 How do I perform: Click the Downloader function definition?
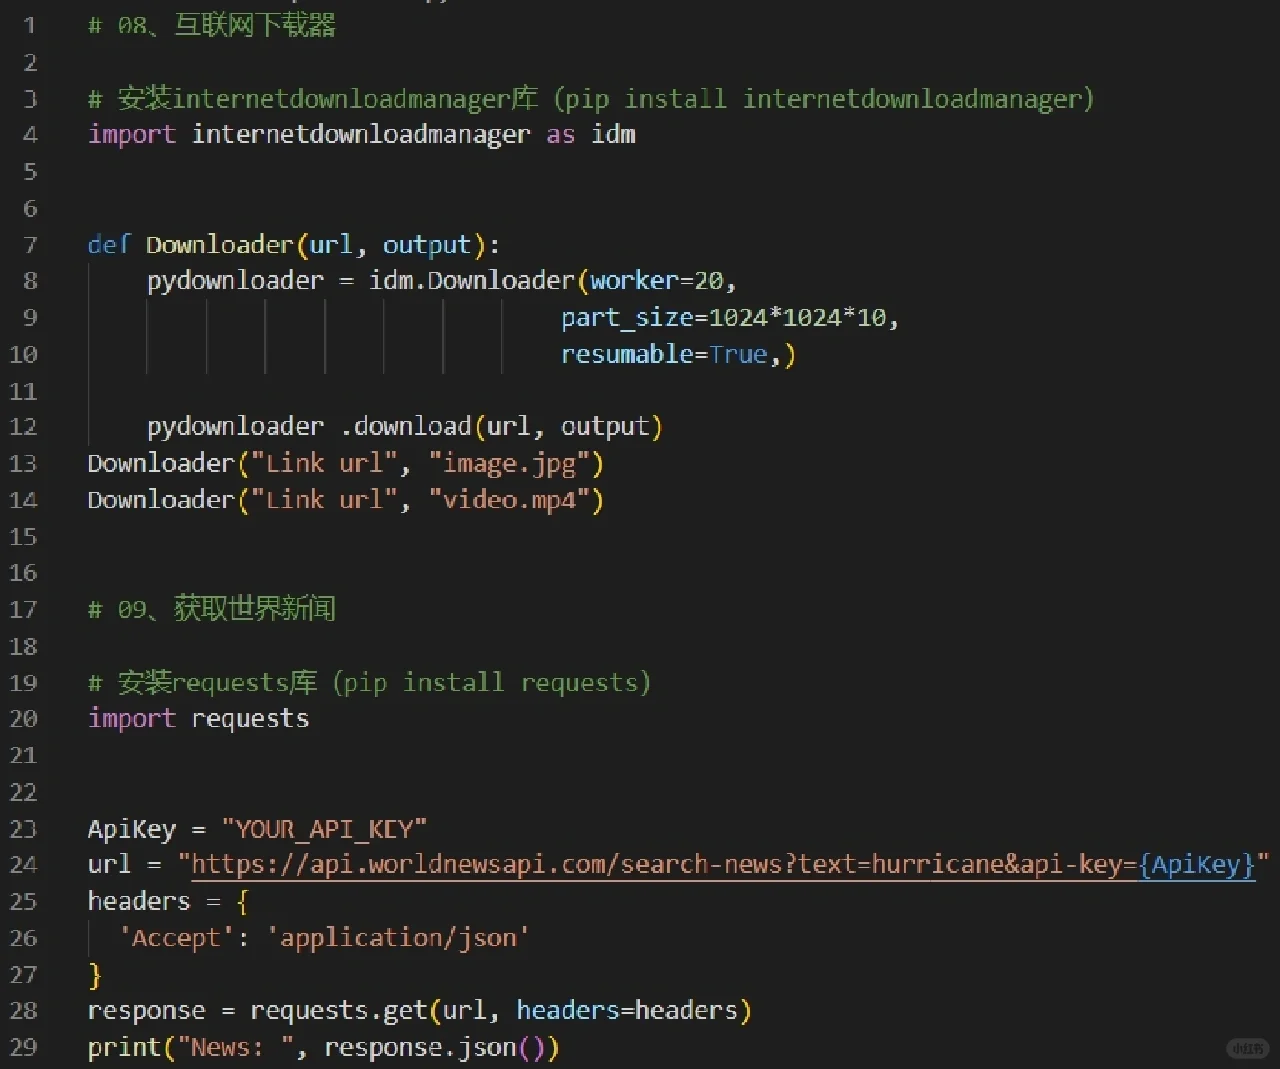290,244
